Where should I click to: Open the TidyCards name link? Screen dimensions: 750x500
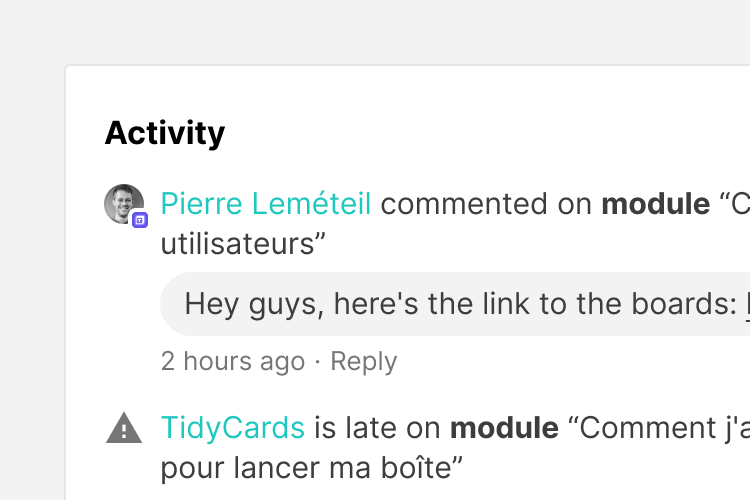coord(232,428)
